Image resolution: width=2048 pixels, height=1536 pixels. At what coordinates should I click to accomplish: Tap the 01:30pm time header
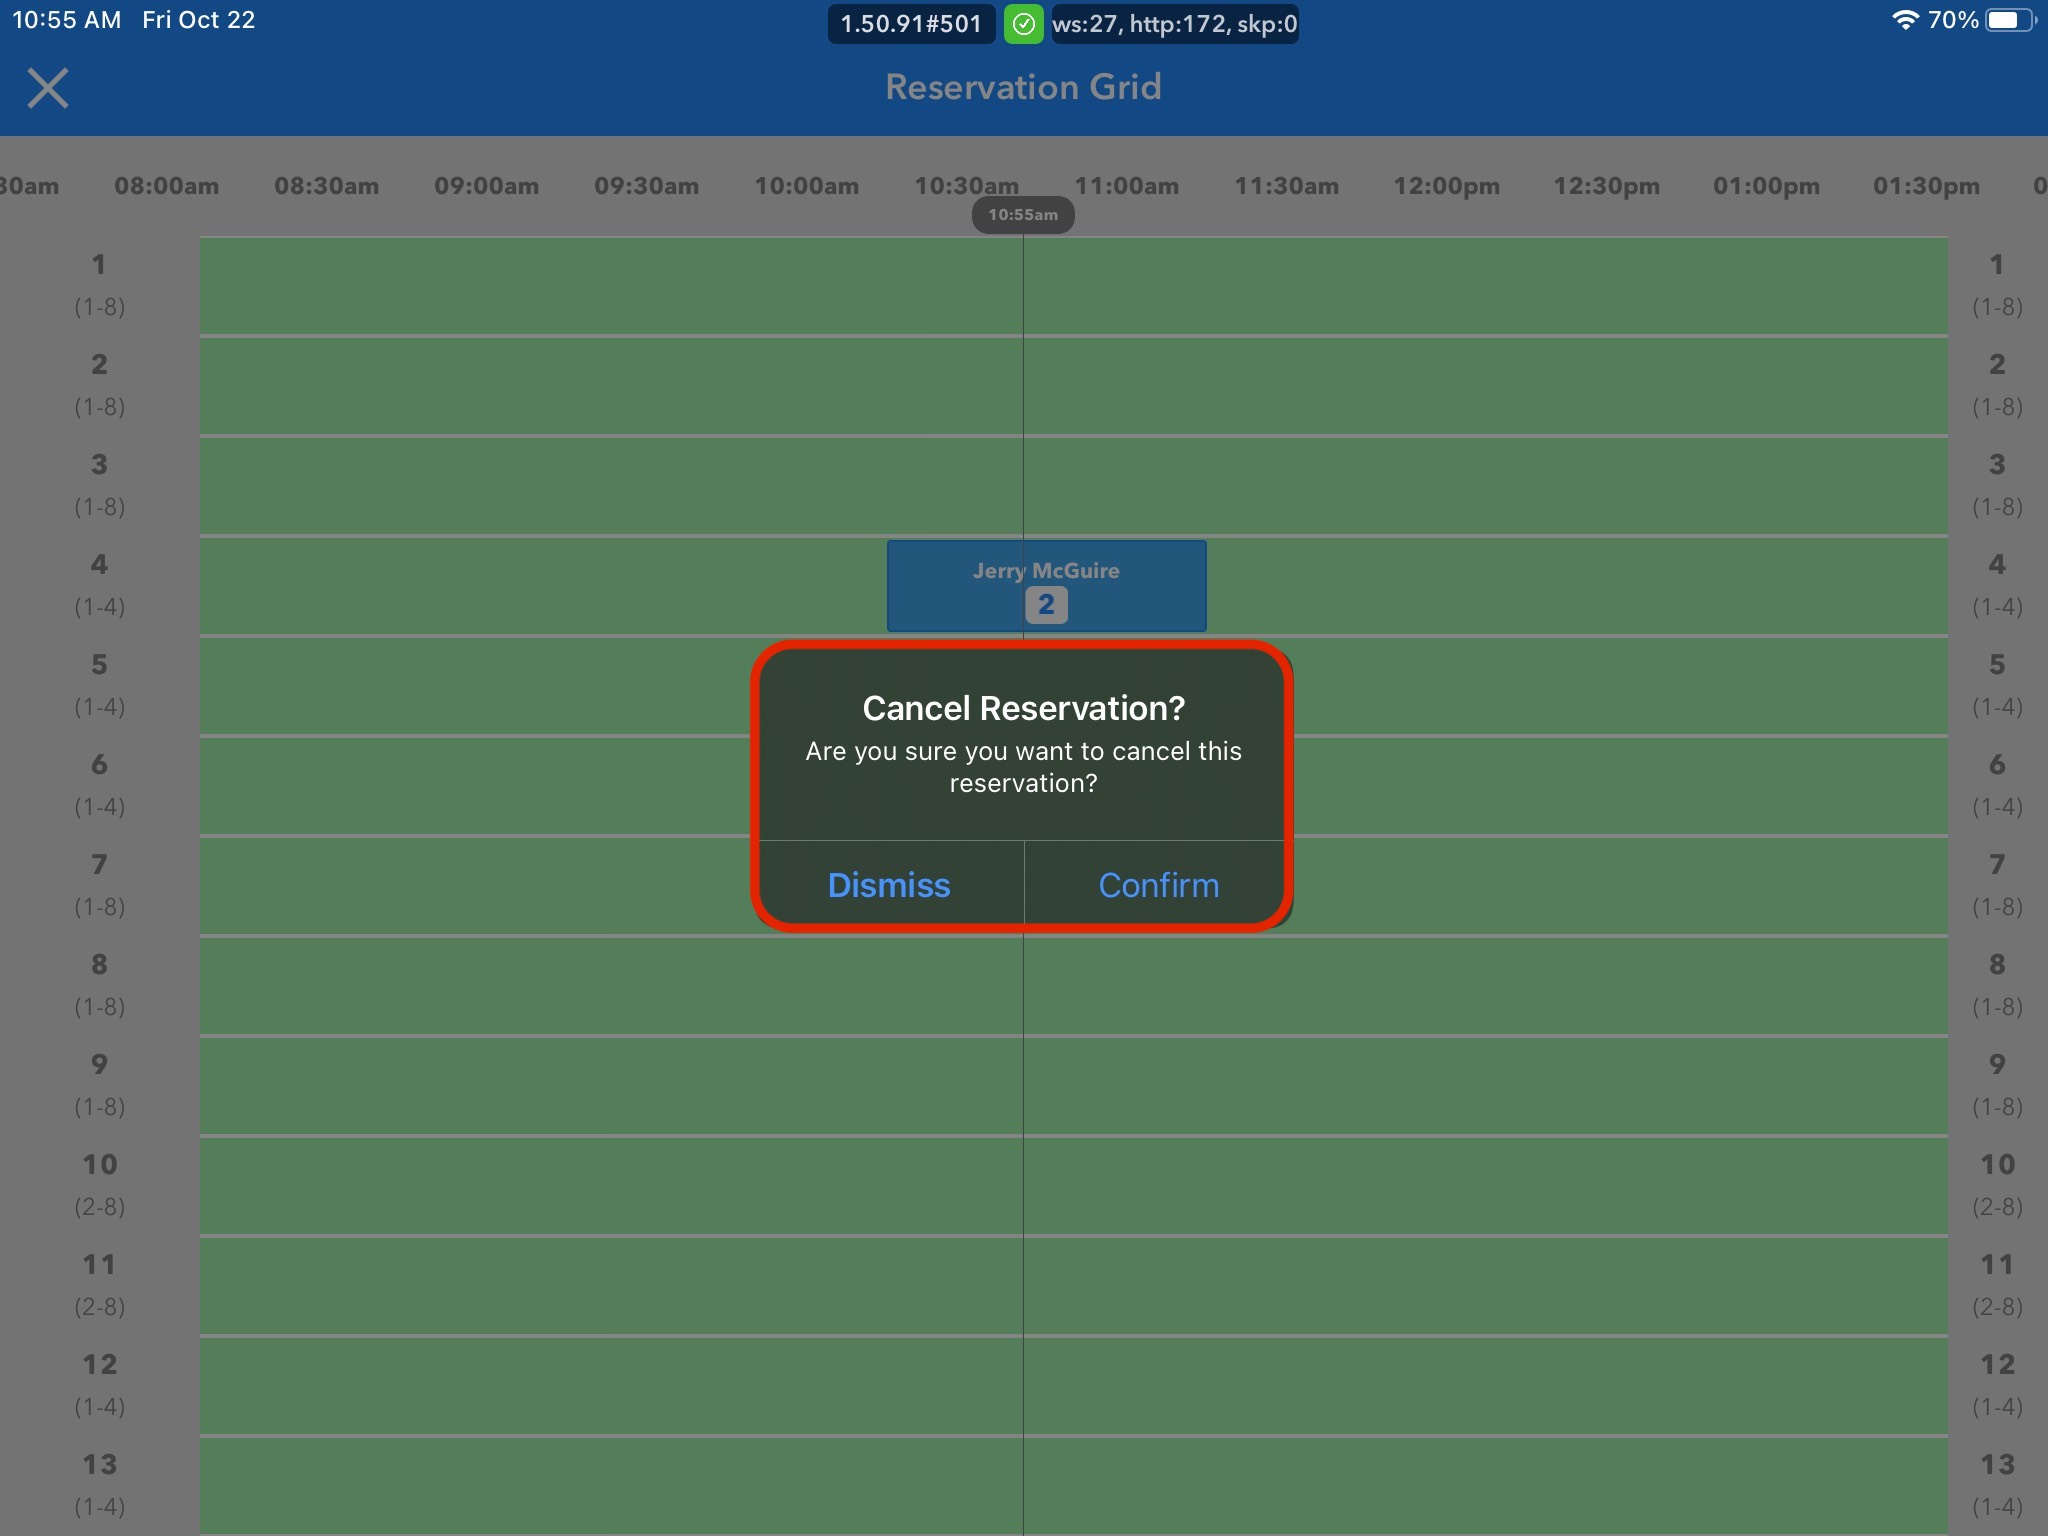click(1926, 186)
